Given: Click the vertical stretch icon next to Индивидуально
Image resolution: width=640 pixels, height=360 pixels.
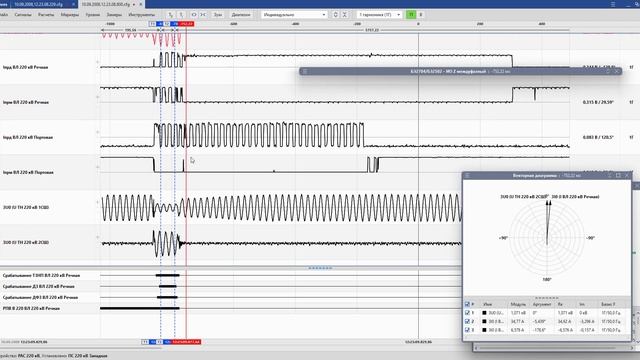Looking at the screenshot, I should click(x=335, y=15).
